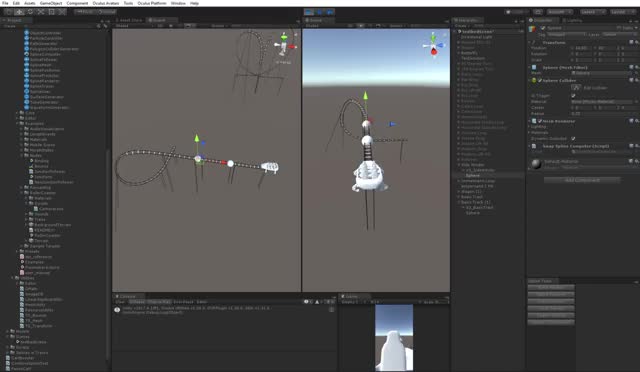
Task: Click the Default-Material preview sphere
Action: pyautogui.click(x=536, y=163)
